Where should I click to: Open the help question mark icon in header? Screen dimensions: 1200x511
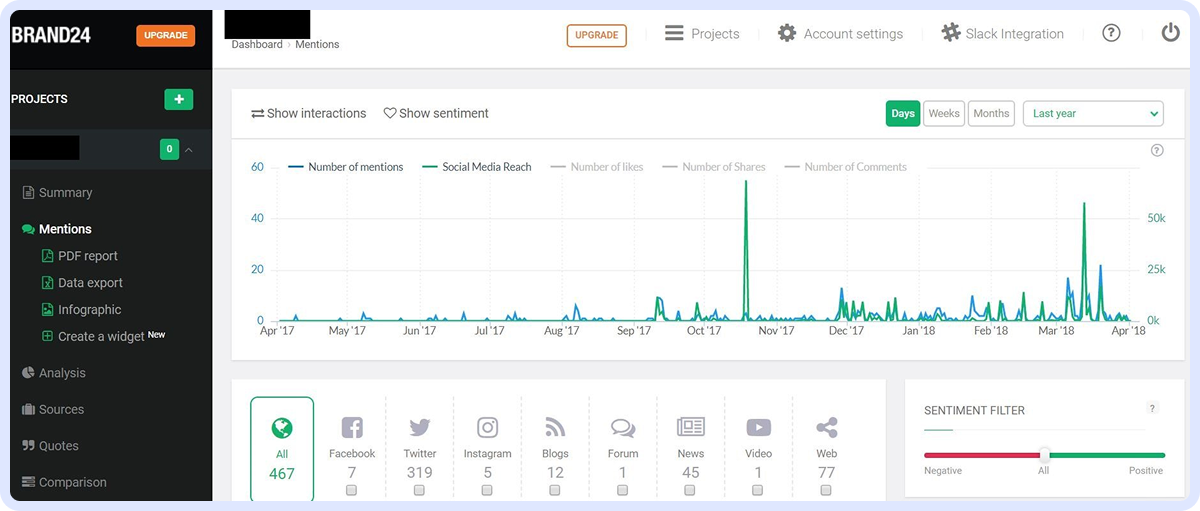[1111, 33]
